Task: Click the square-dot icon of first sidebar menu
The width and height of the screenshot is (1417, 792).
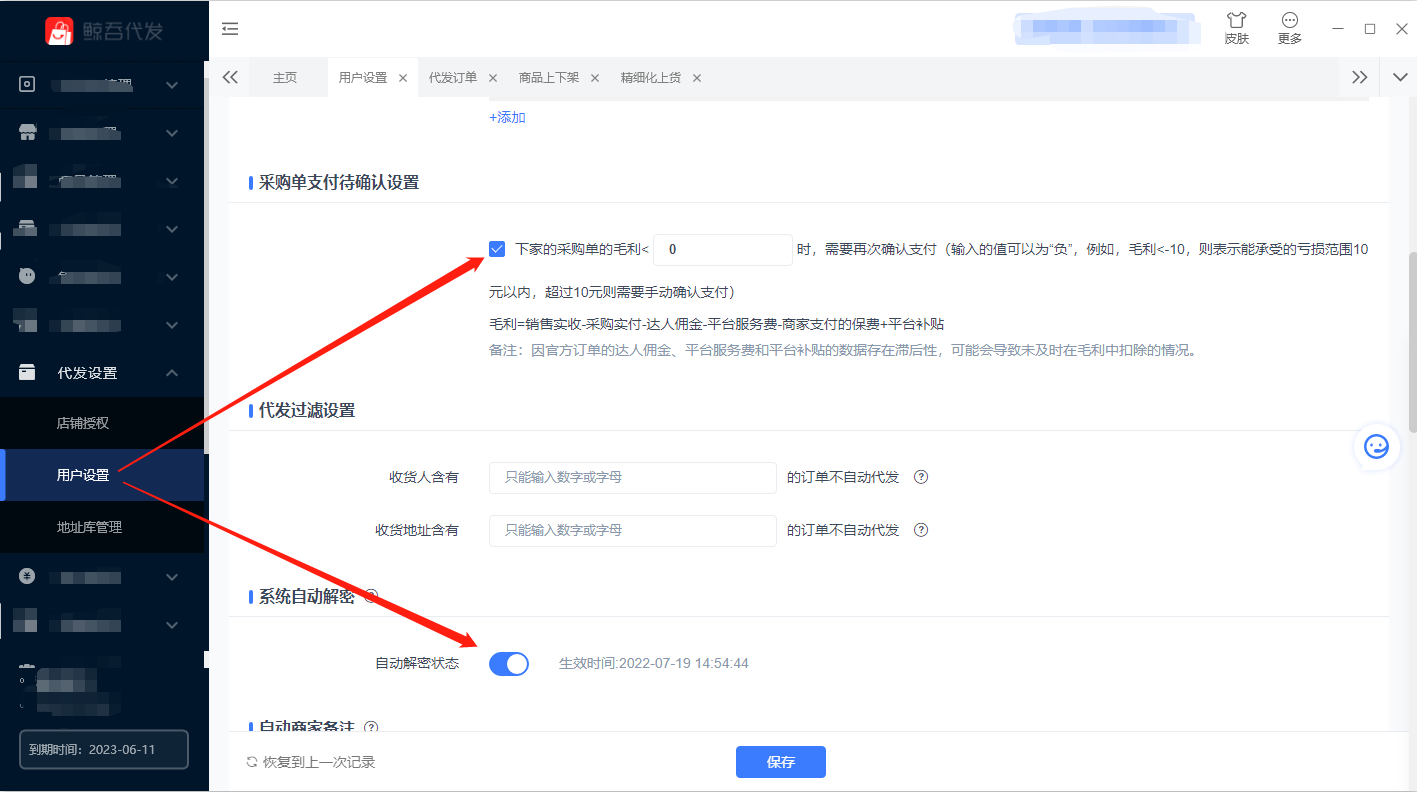Action: pyautogui.click(x=27, y=85)
